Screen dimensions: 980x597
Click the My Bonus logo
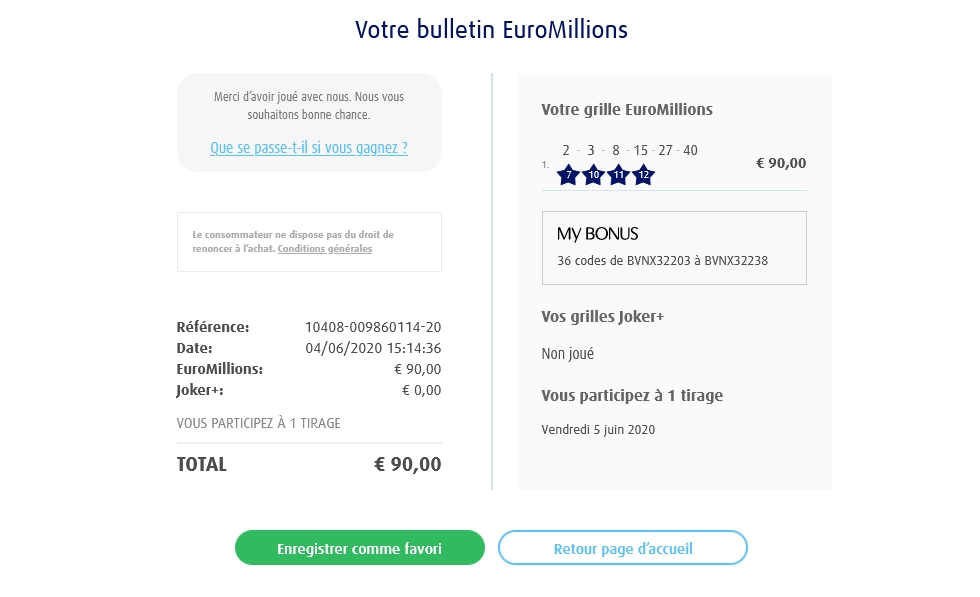pyautogui.click(x=597, y=234)
